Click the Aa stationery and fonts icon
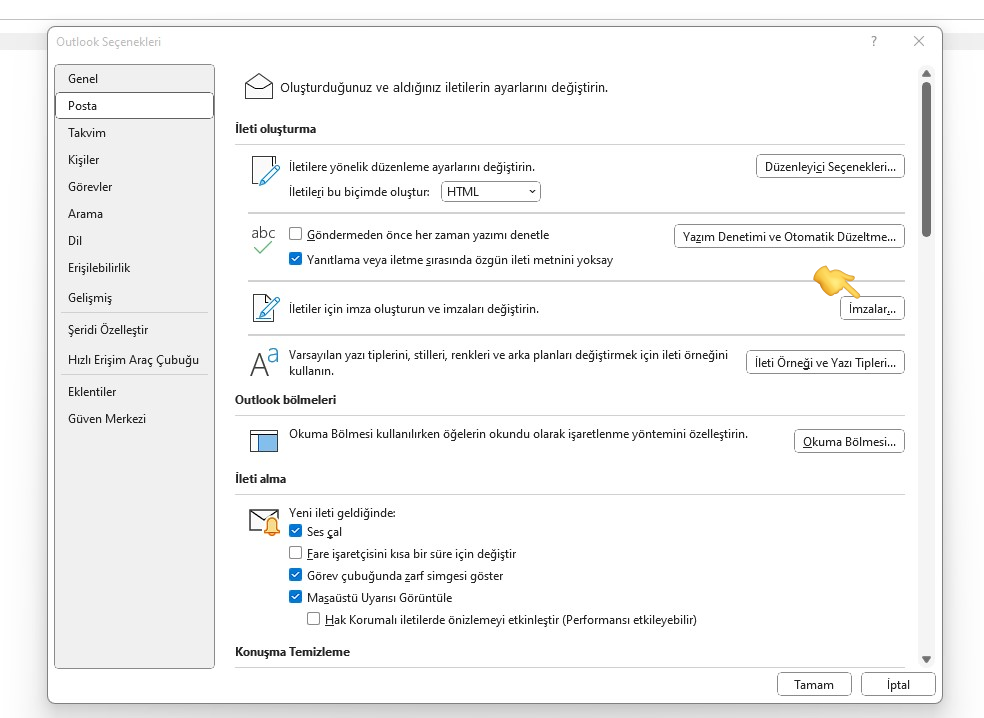Screen dimensions: 984x718 [261, 362]
